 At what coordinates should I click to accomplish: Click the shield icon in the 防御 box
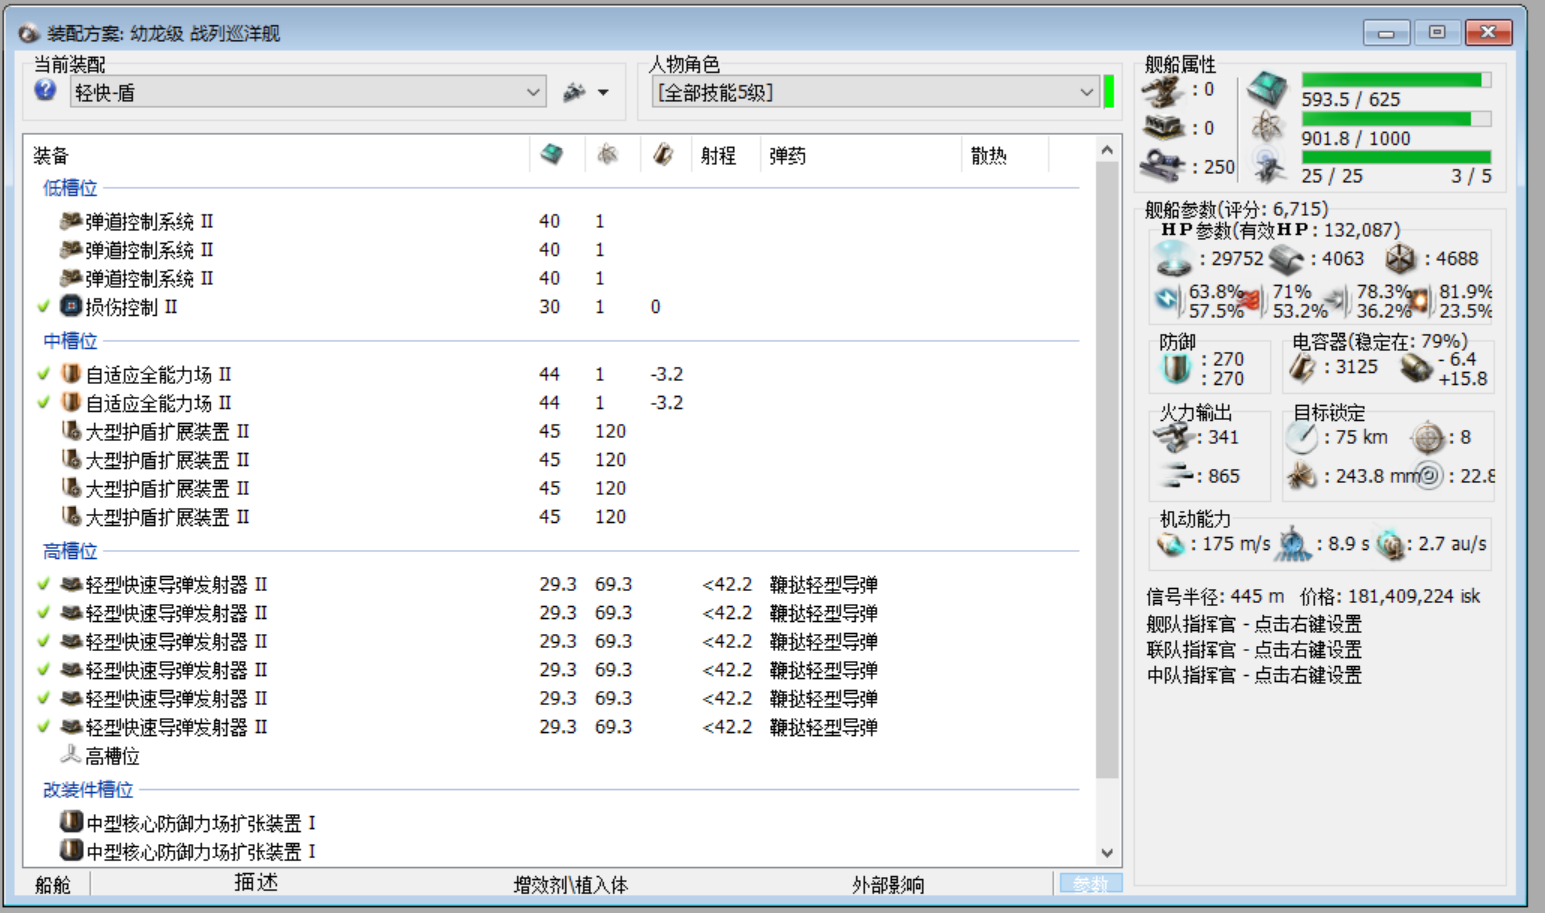click(1176, 369)
